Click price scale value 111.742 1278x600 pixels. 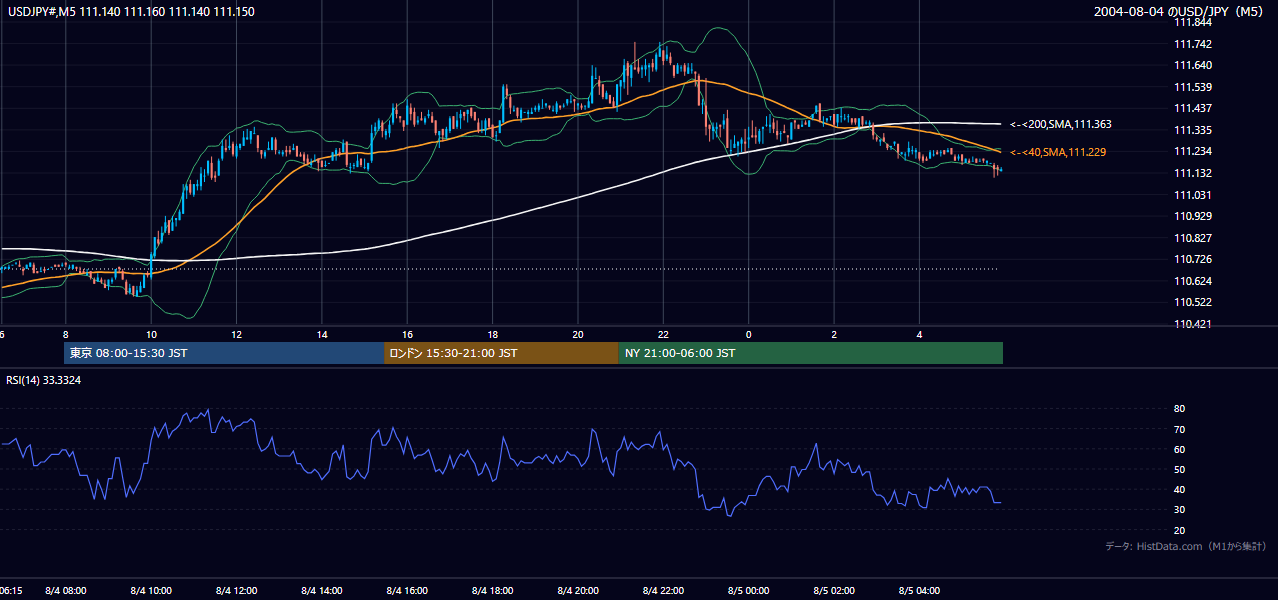tap(1193, 44)
